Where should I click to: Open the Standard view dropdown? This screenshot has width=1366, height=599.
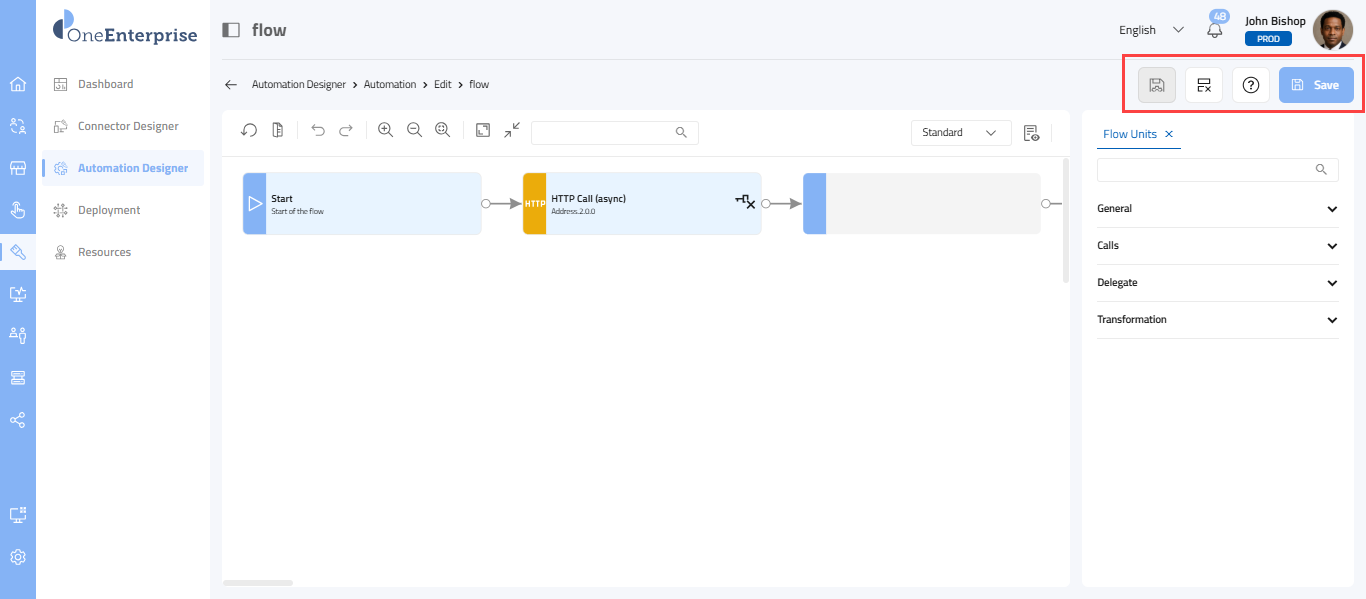click(x=960, y=132)
